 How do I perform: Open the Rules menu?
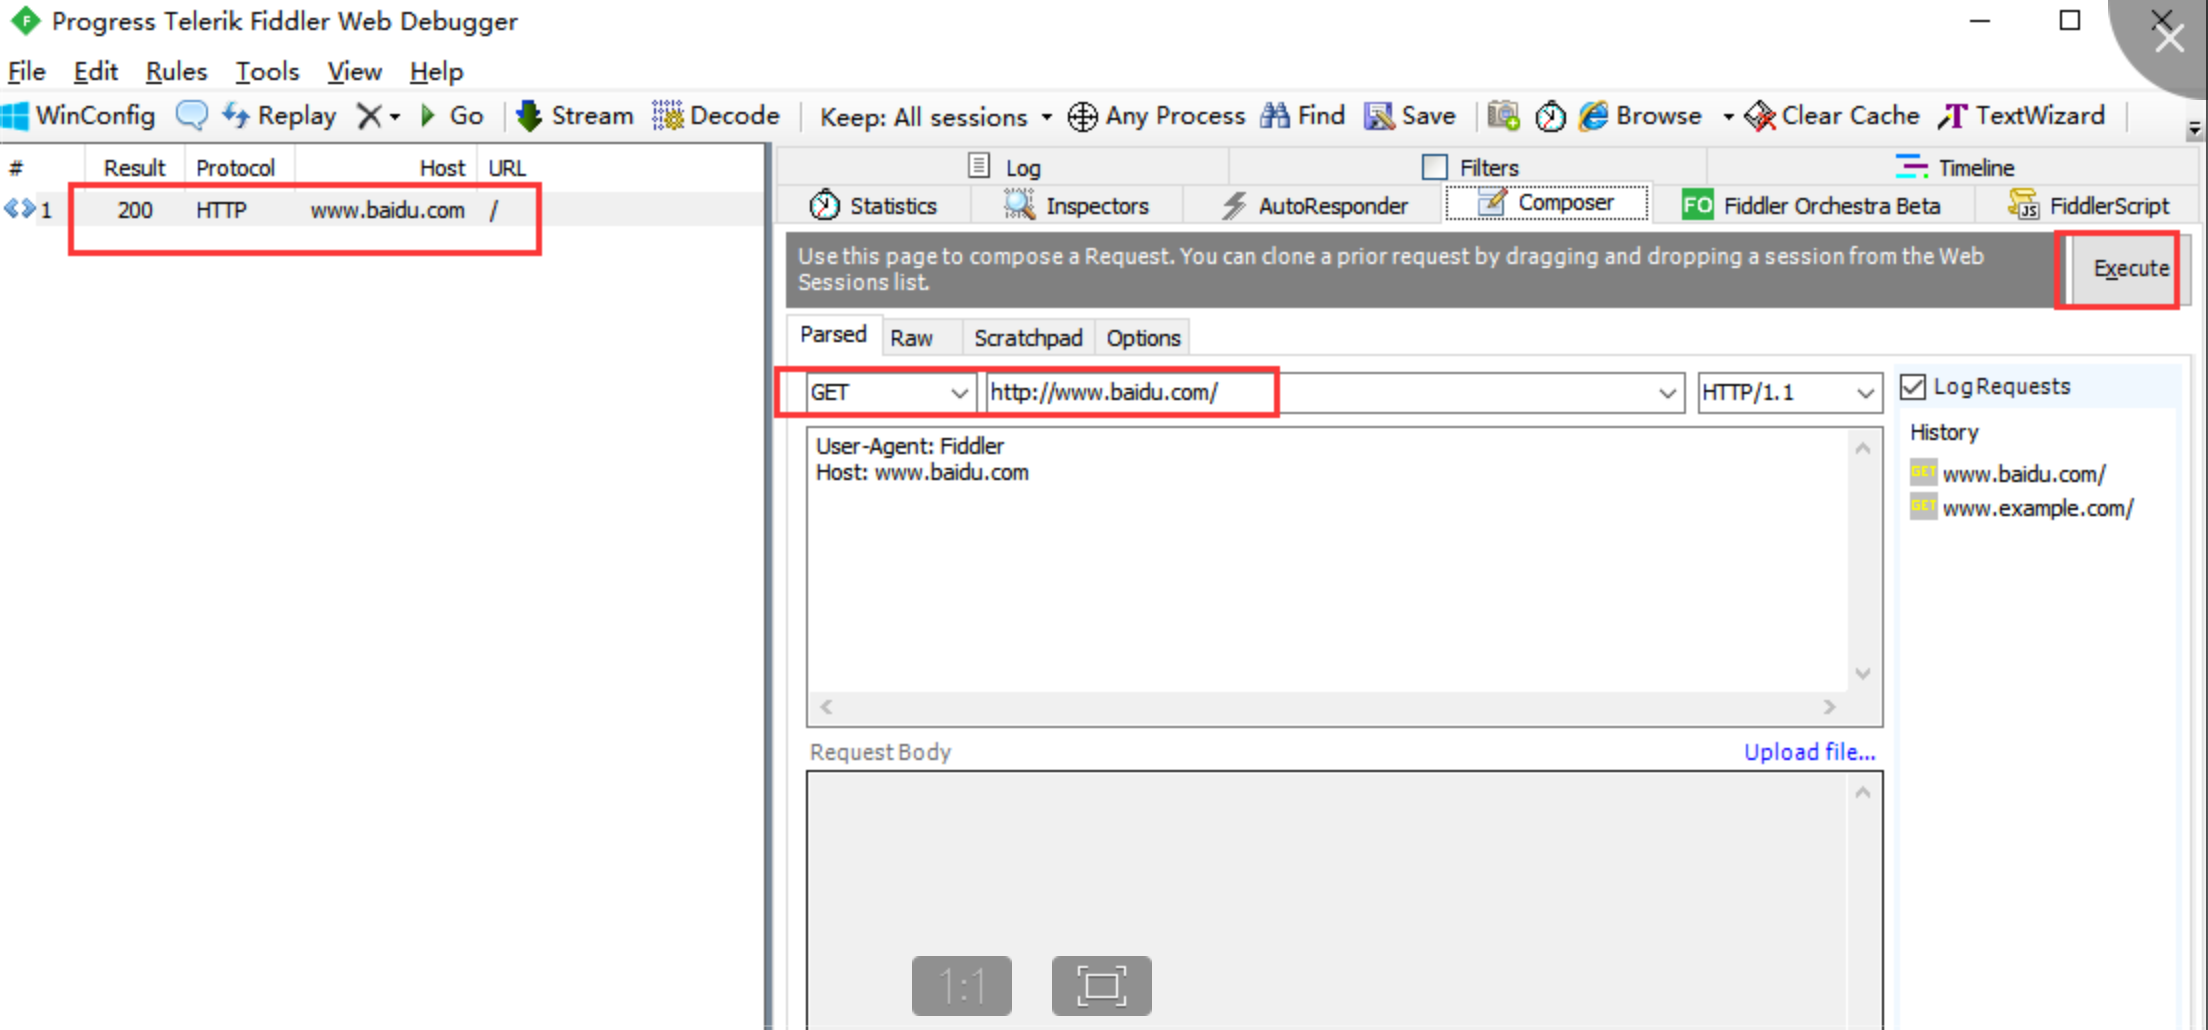pyautogui.click(x=176, y=72)
